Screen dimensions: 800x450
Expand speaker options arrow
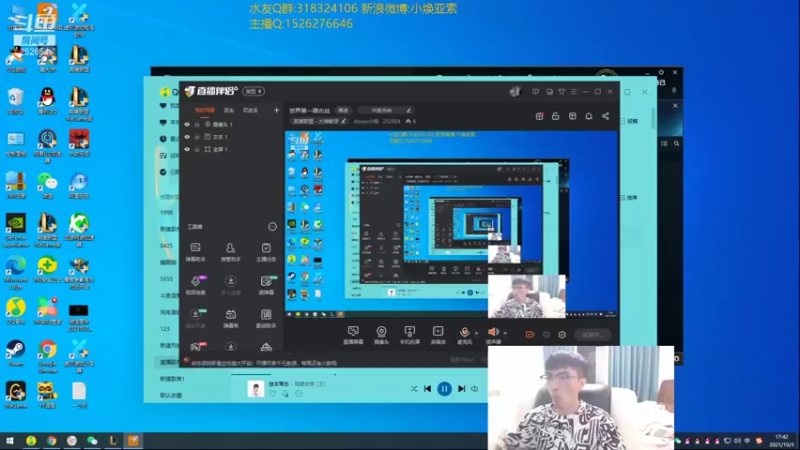[x=505, y=333]
